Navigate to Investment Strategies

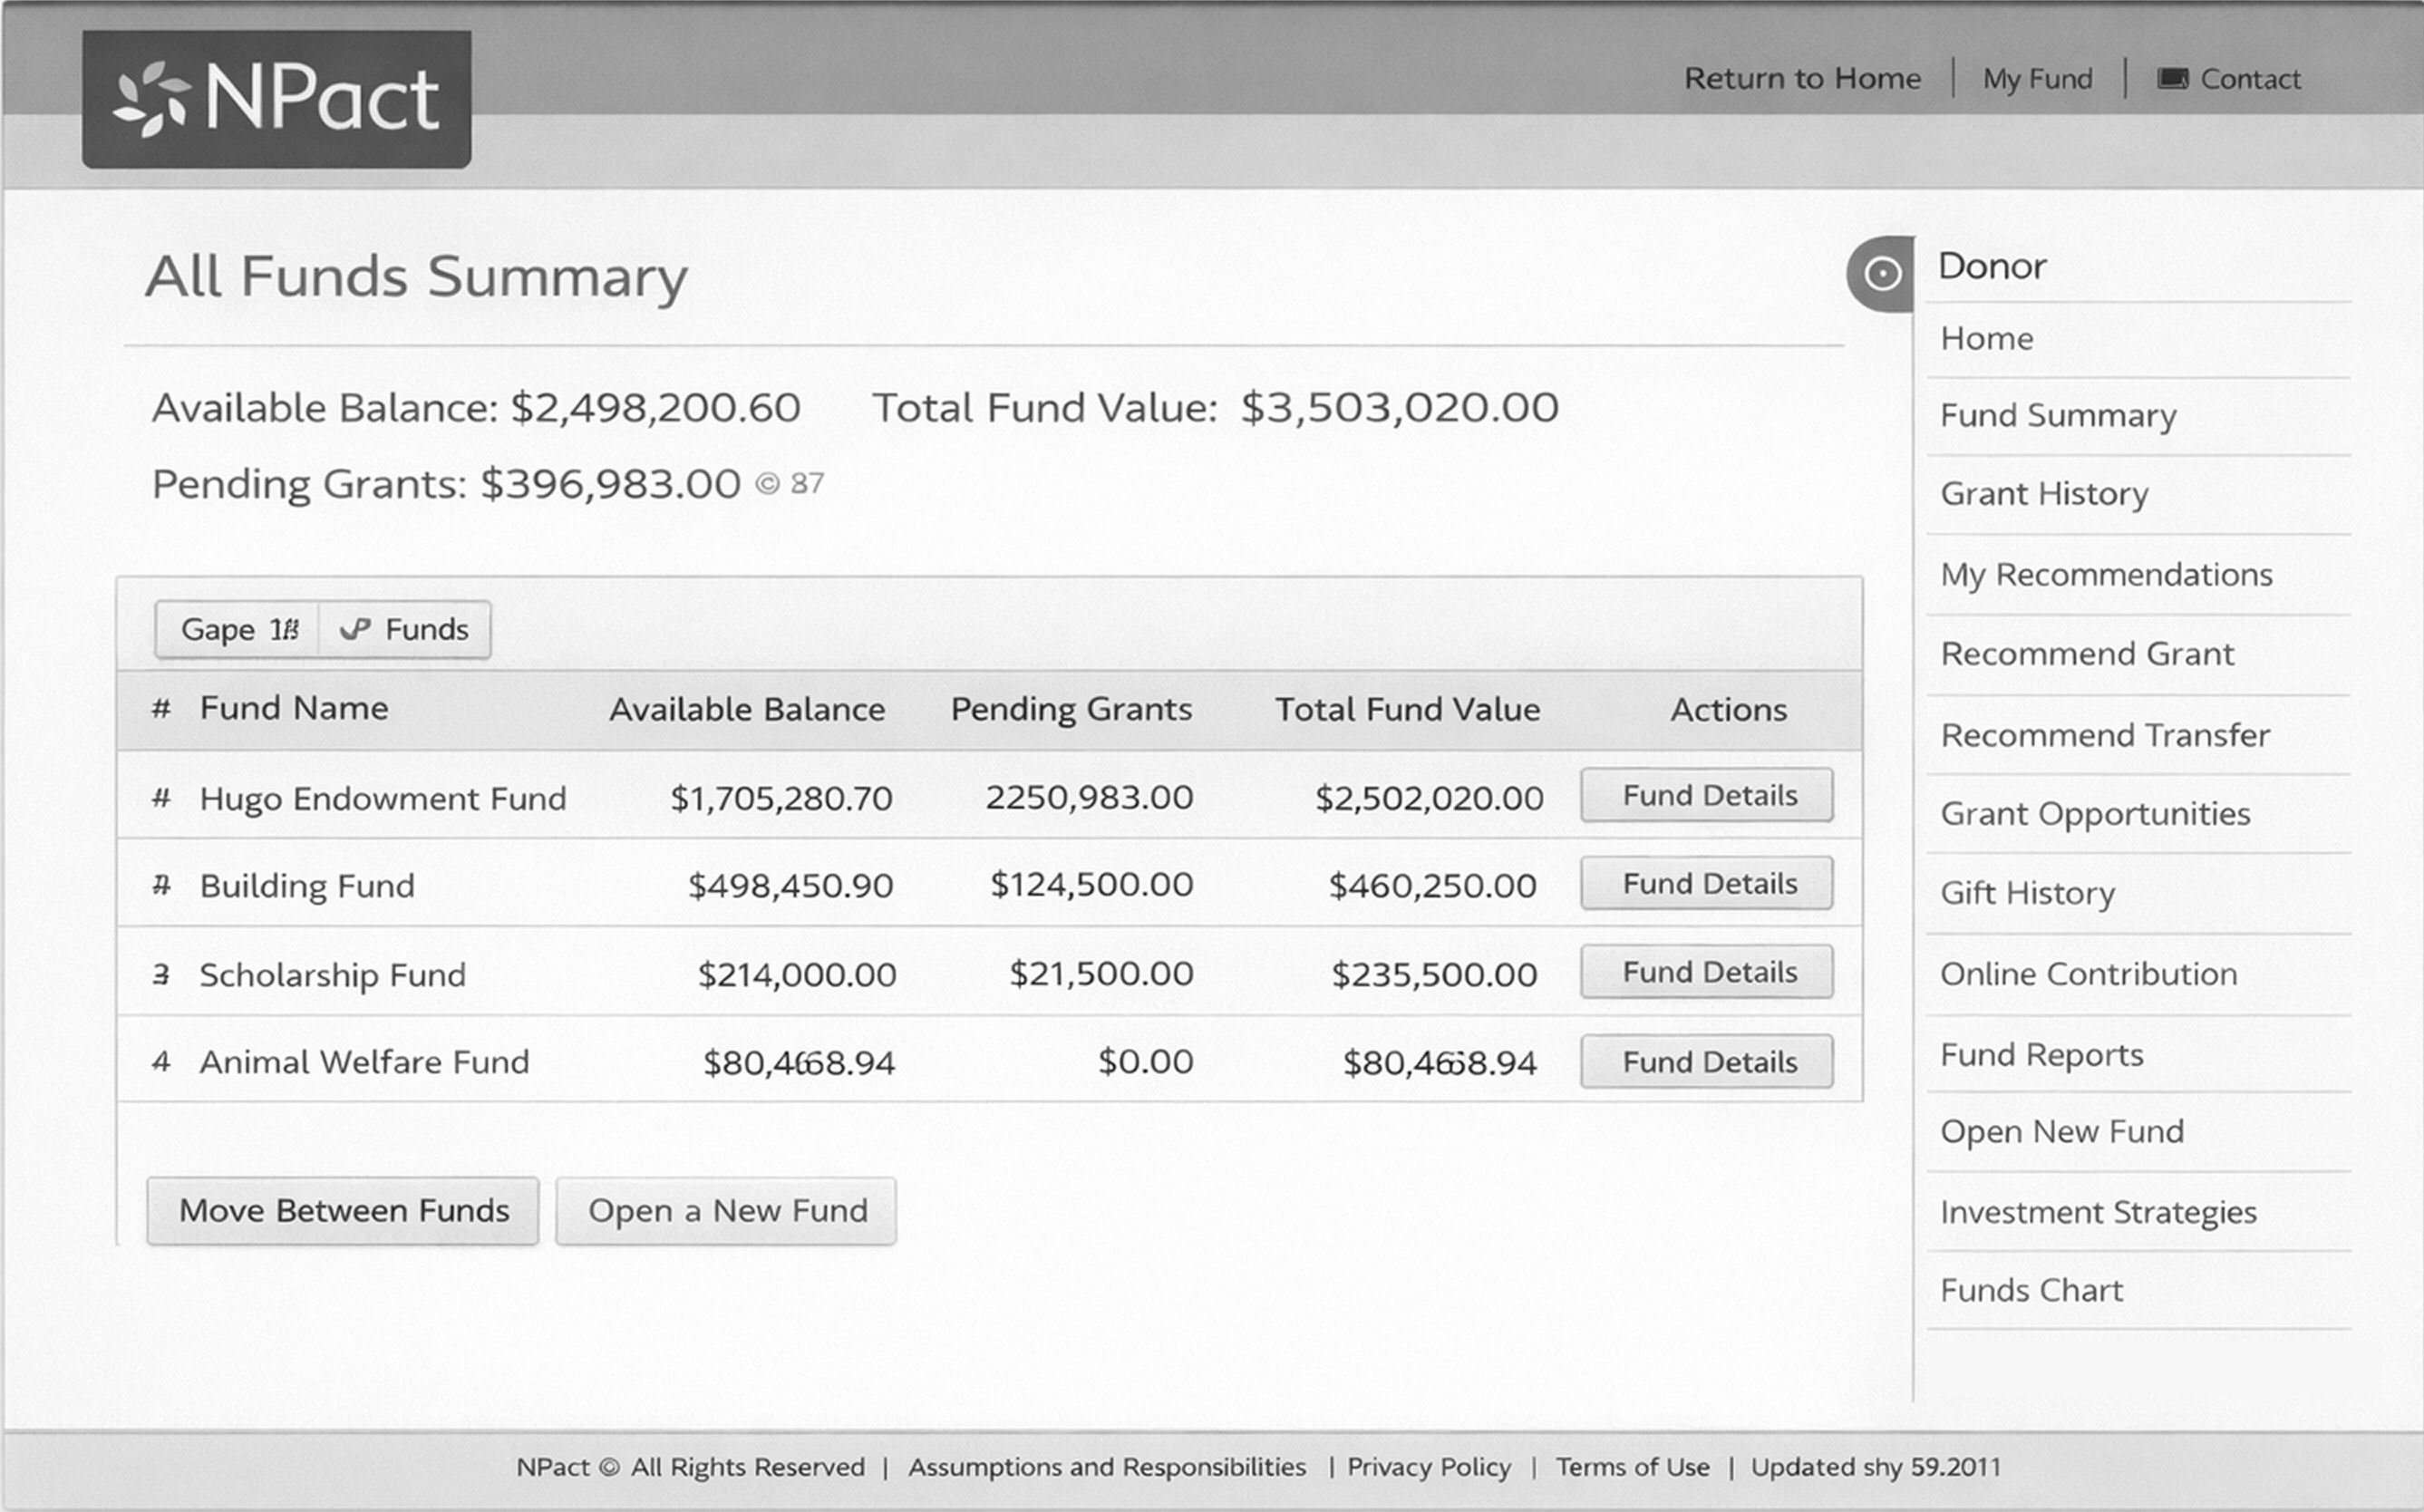[x=2098, y=1212]
